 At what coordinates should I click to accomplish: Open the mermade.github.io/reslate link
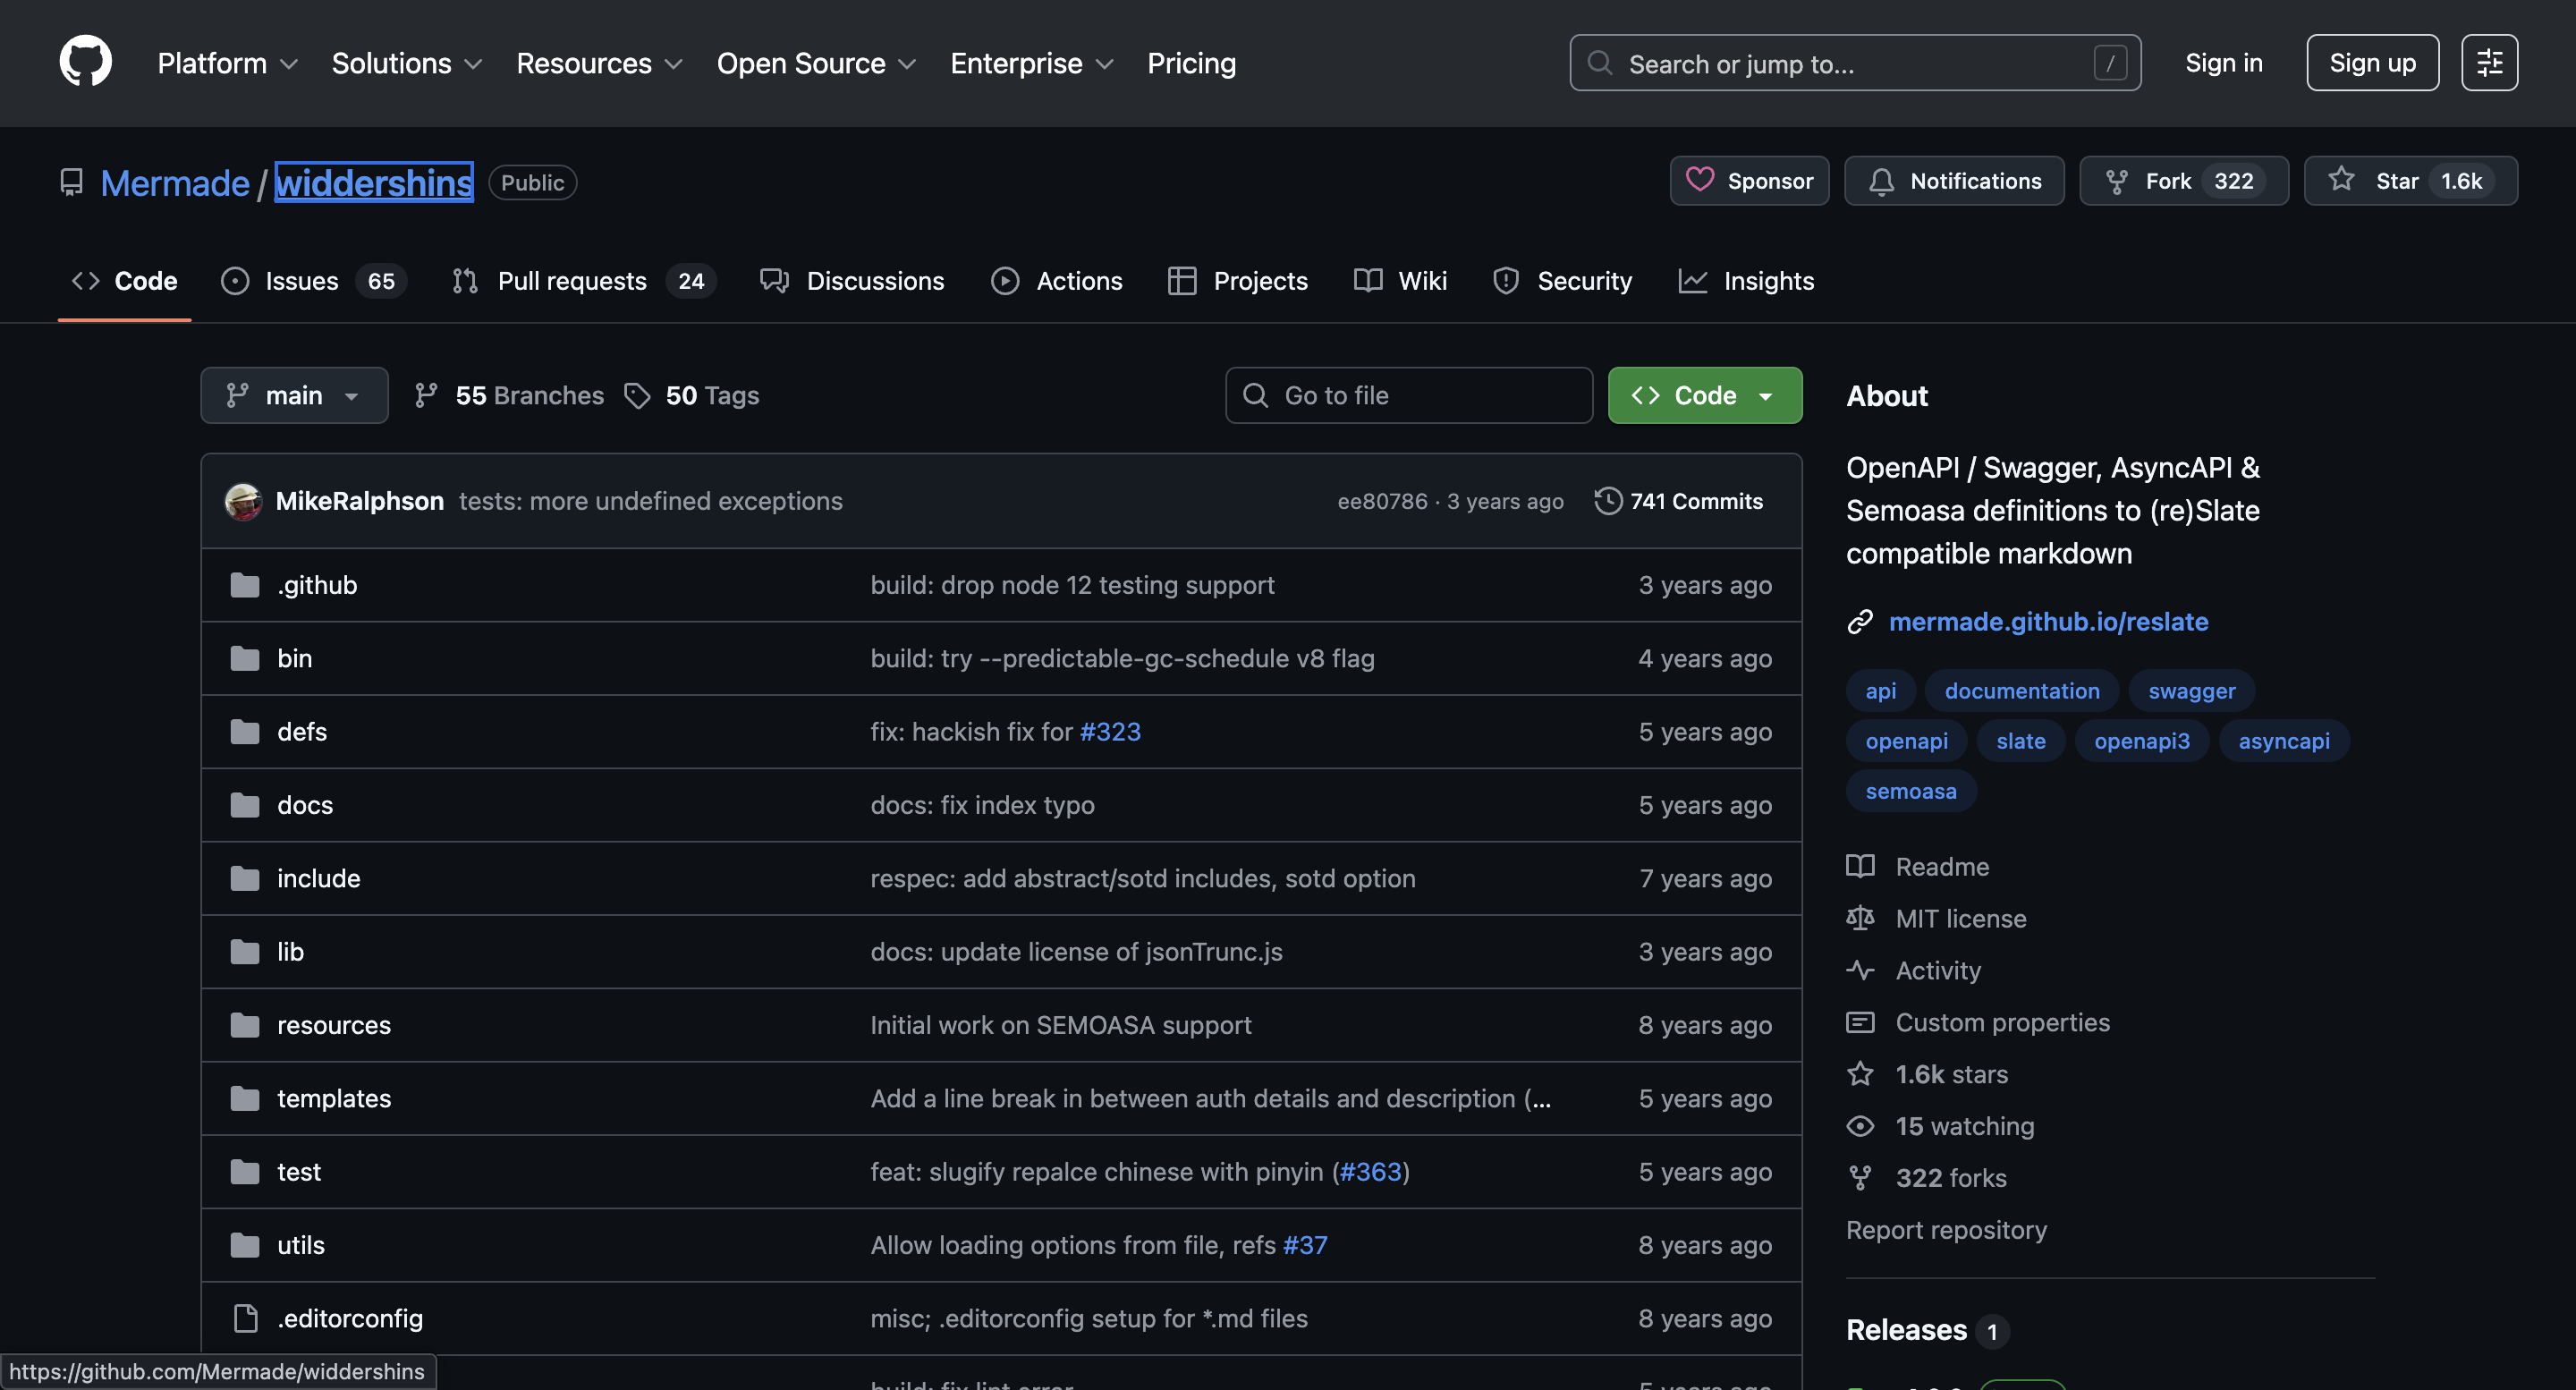[2048, 622]
